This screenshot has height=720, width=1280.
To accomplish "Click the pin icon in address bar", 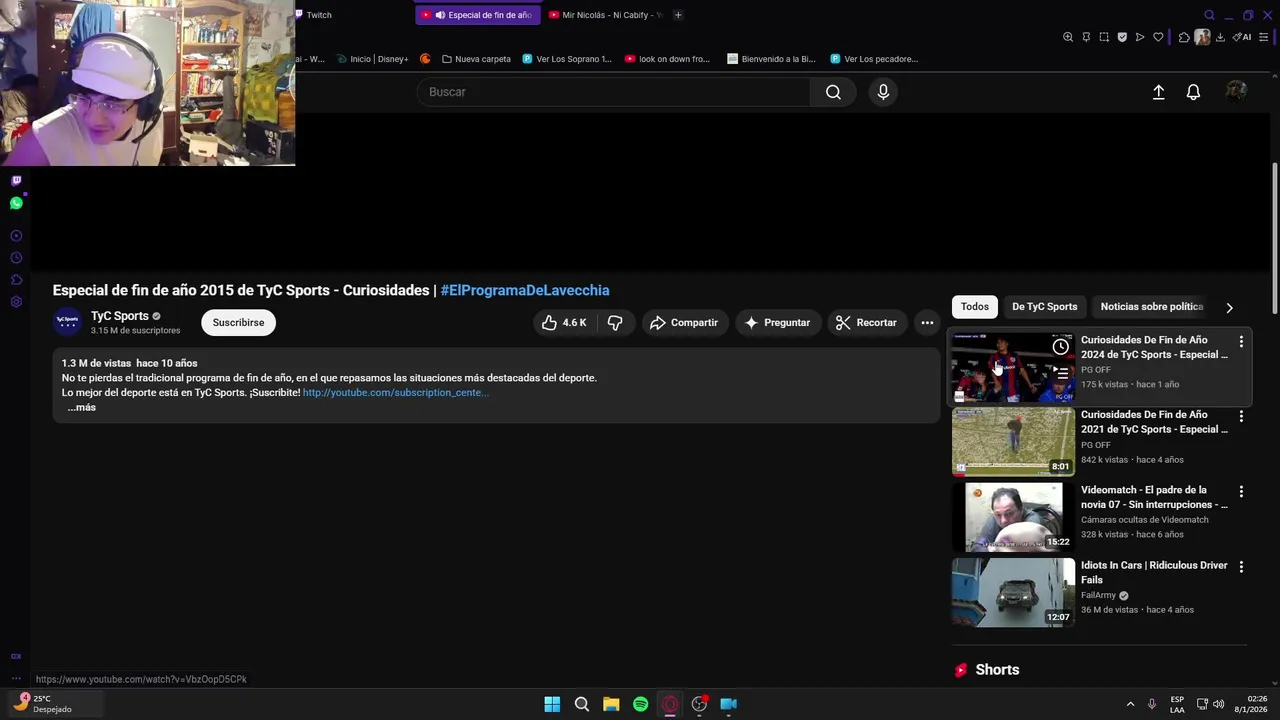I will [x=1086, y=37].
